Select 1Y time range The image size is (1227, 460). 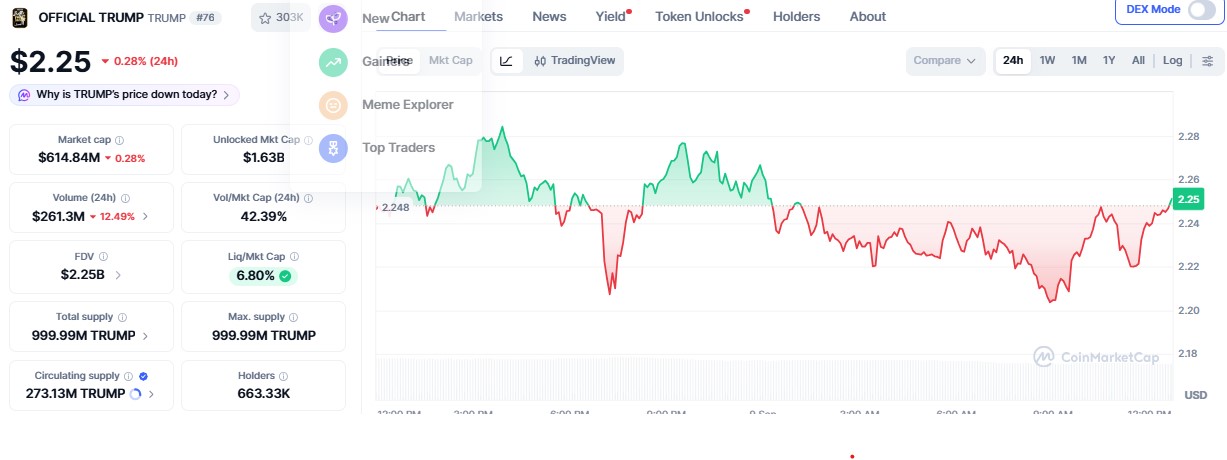tap(1109, 61)
